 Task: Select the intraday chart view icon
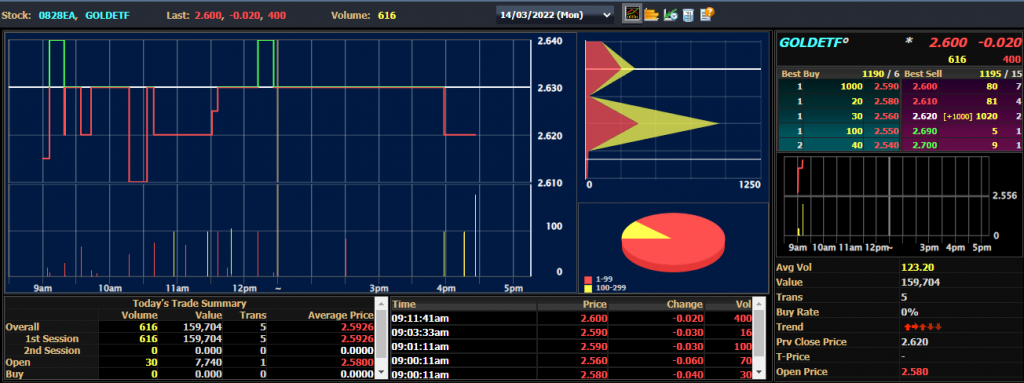(632, 14)
